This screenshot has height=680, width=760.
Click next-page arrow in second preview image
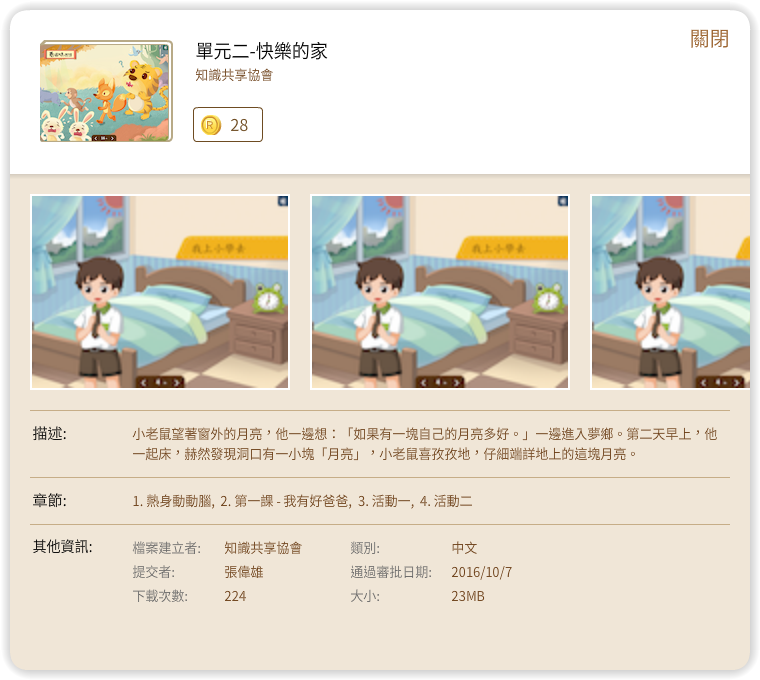click(x=457, y=382)
